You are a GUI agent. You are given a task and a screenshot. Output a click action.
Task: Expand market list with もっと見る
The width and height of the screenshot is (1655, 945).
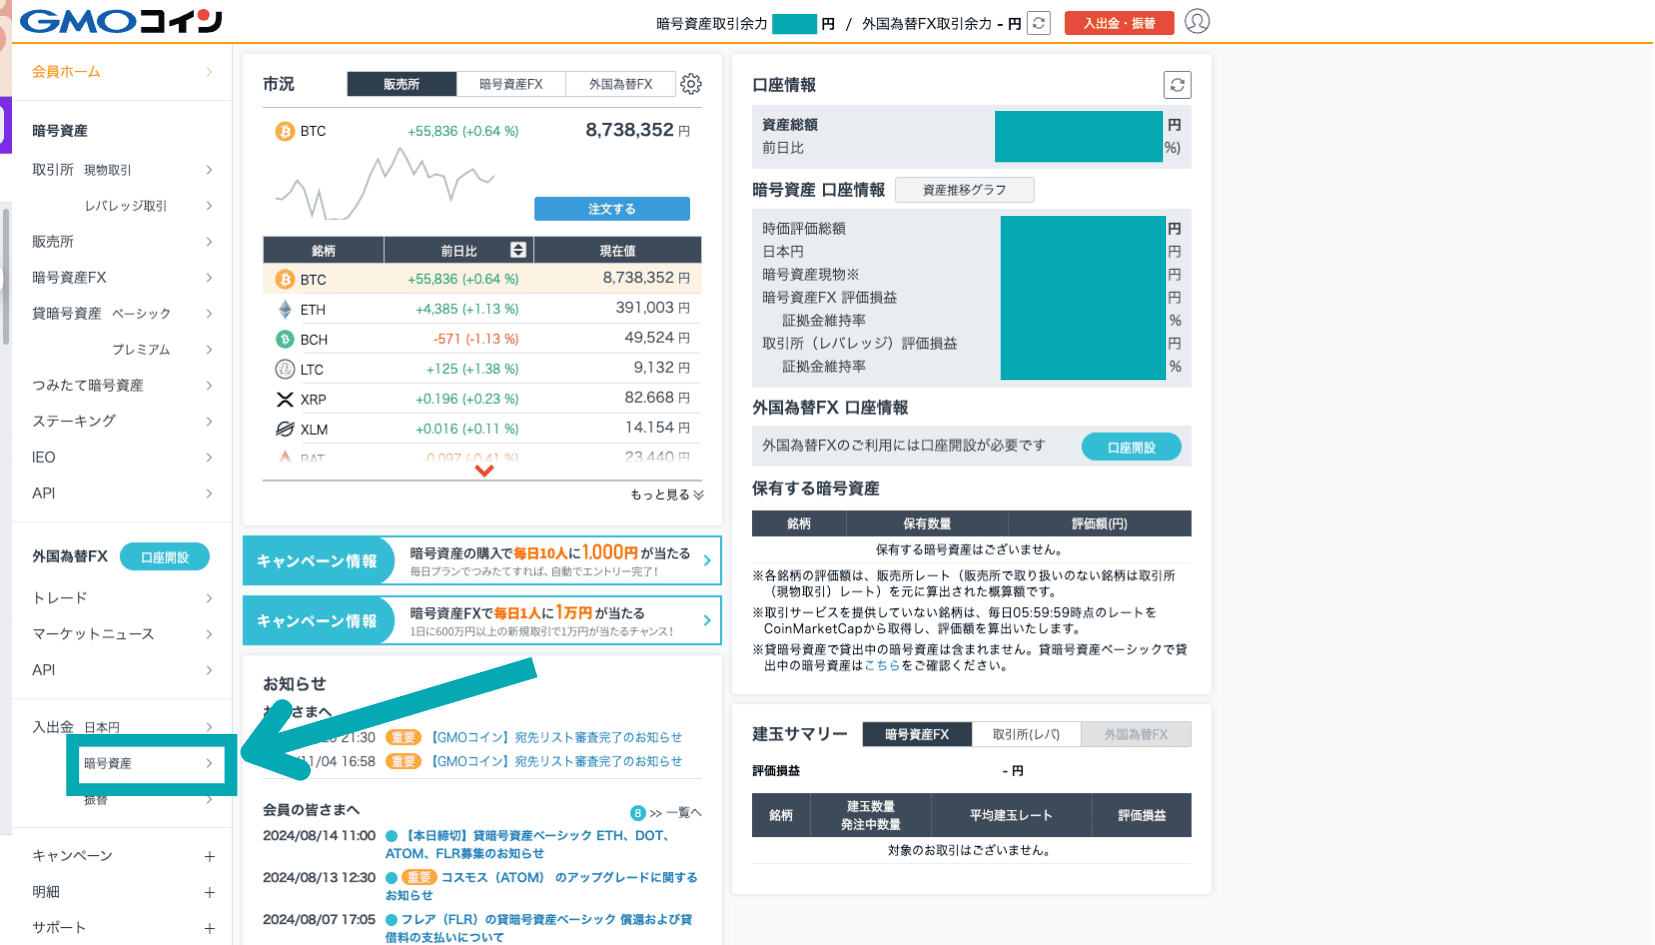click(x=666, y=494)
